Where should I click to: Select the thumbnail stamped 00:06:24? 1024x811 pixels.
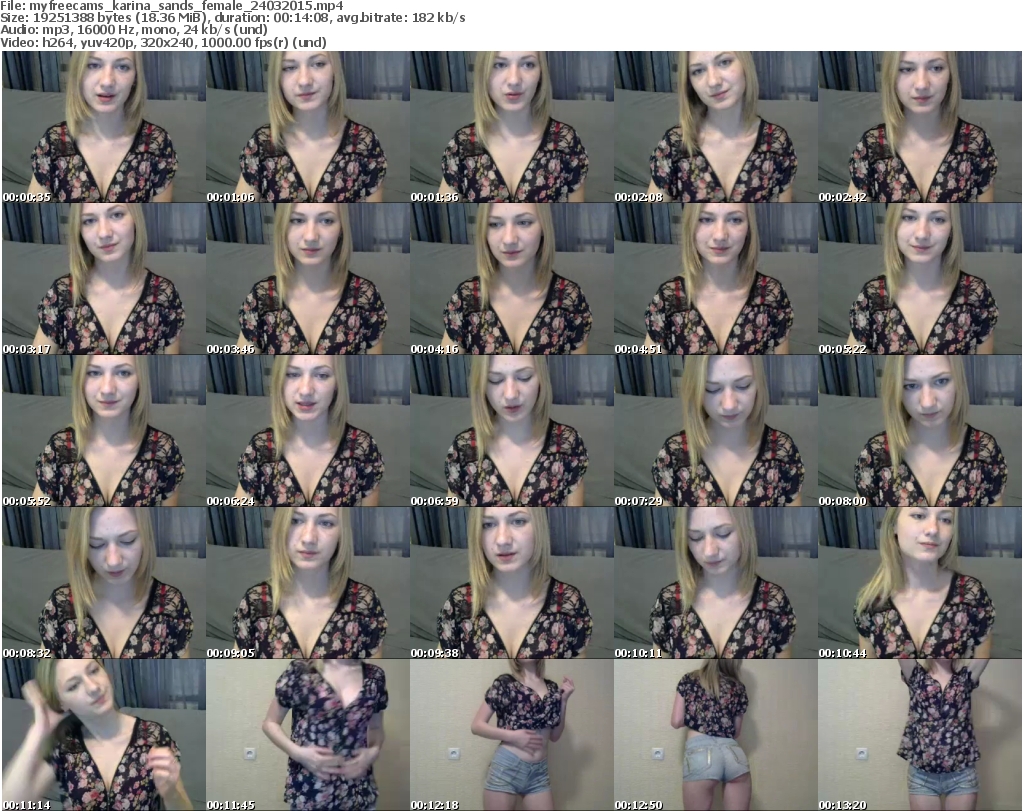tap(308, 431)
